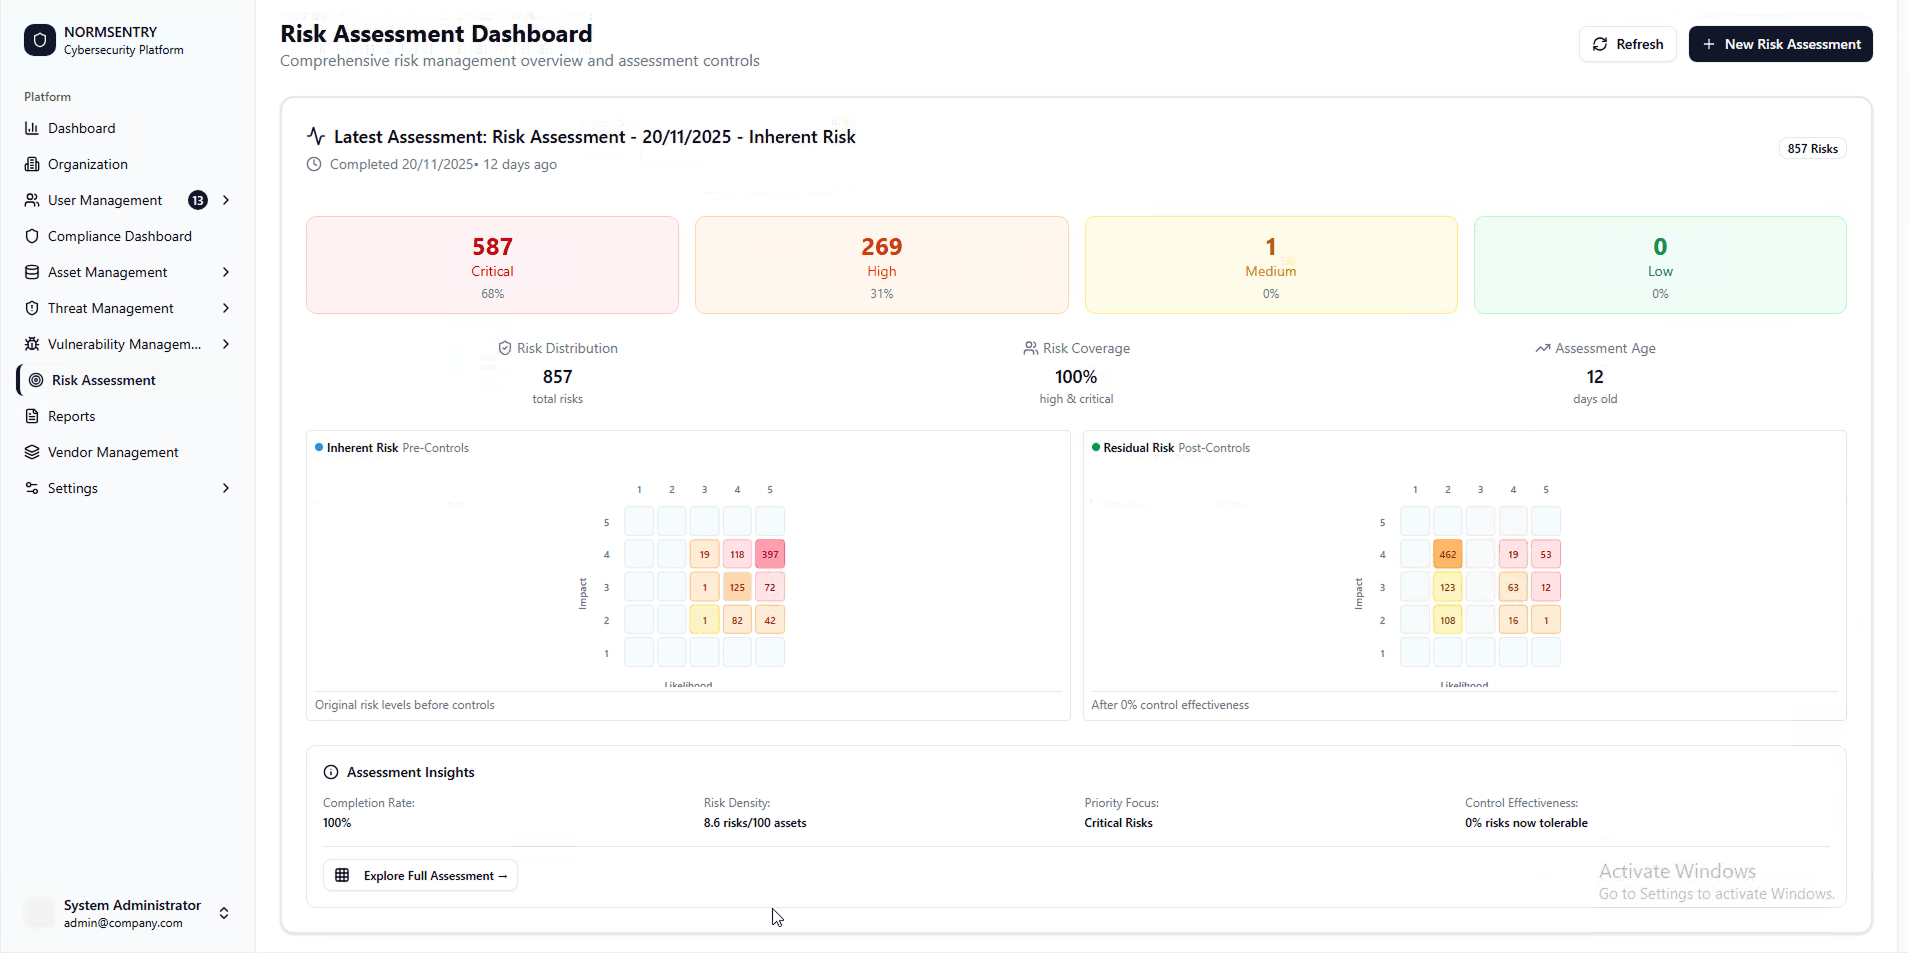Open Compliance Dashboard from the menu

pos(119,236)
